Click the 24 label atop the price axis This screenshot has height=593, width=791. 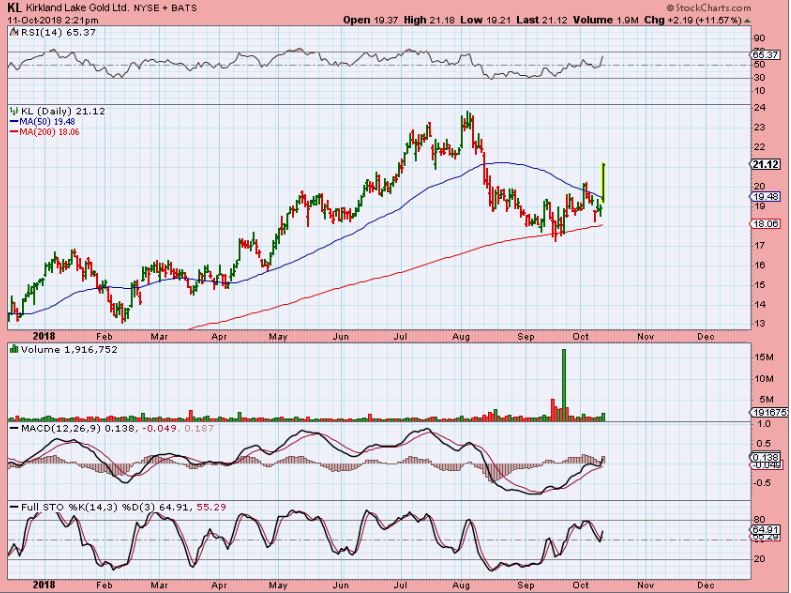click(x=760, y=107)
